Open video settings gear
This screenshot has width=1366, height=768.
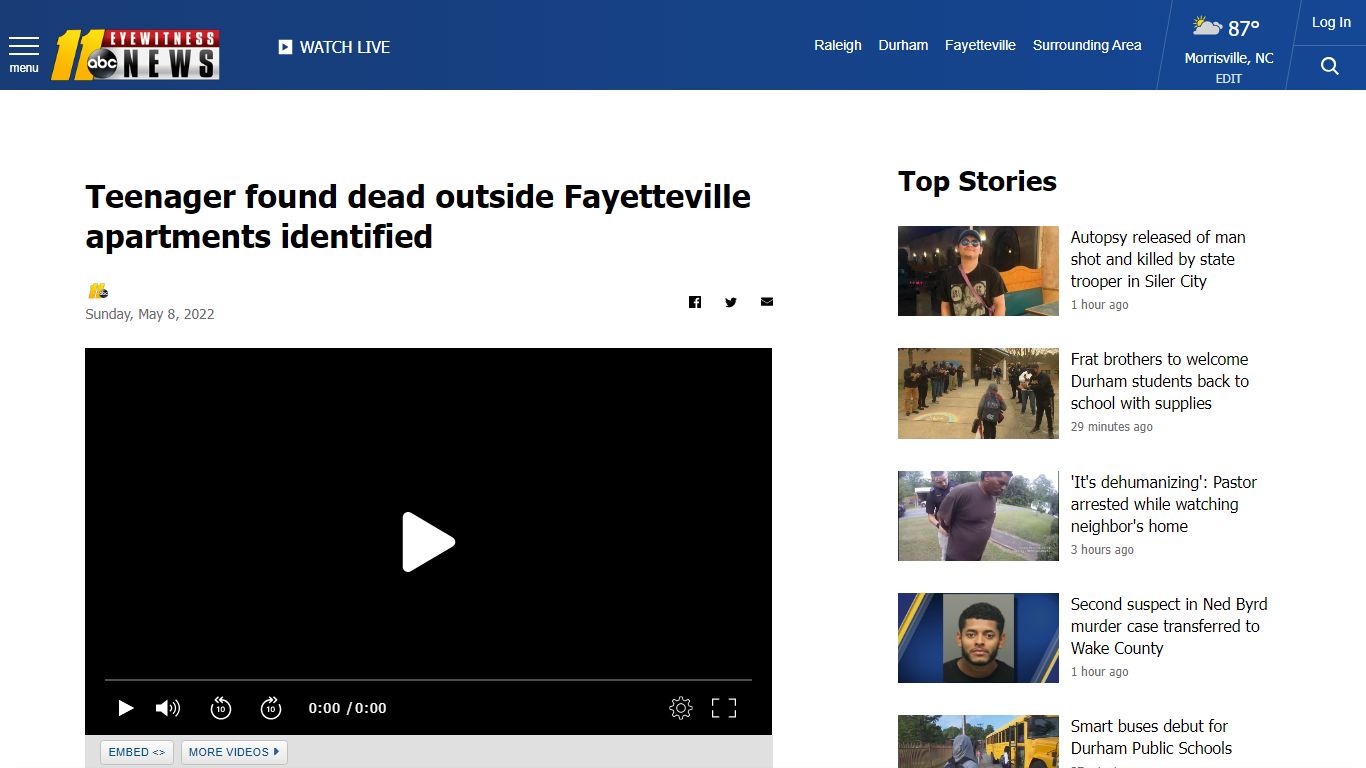click(681, 708)
